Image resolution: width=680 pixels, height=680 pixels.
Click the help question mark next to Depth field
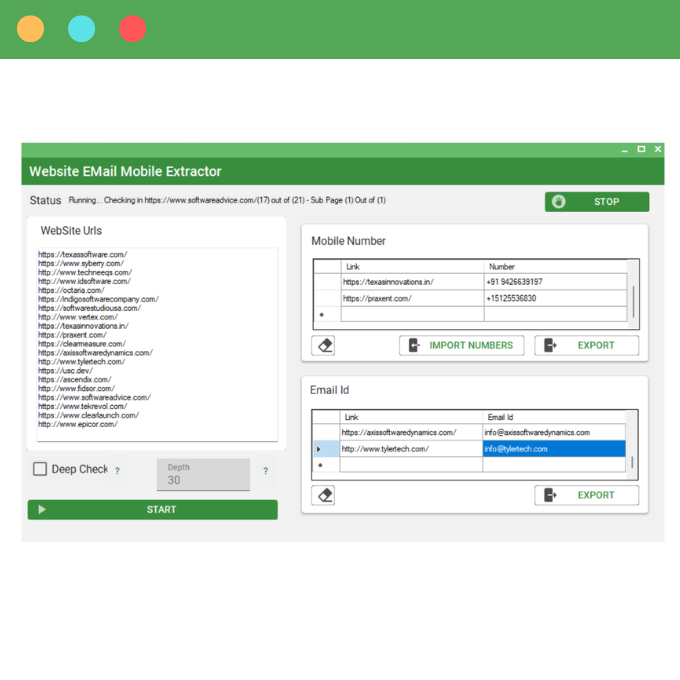[x=265, y=471]
